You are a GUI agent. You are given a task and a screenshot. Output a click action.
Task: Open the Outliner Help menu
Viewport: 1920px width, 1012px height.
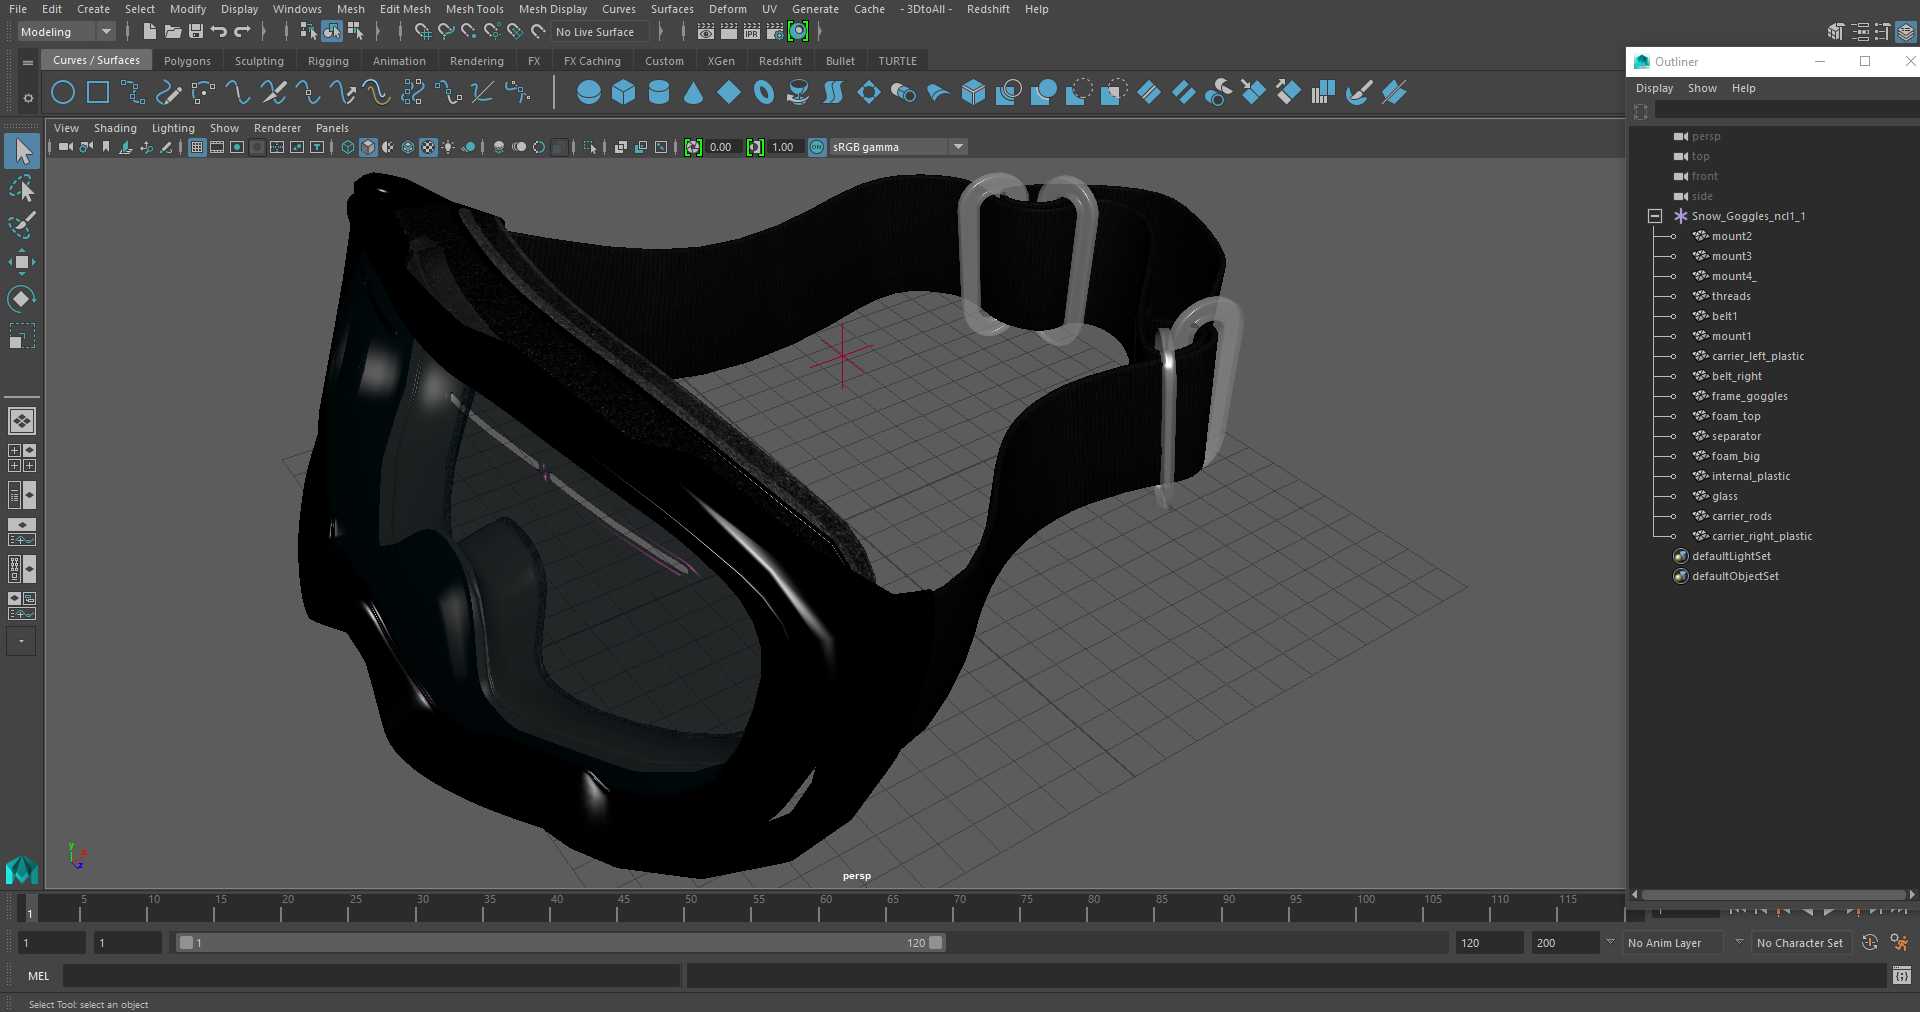[1743, 88]
